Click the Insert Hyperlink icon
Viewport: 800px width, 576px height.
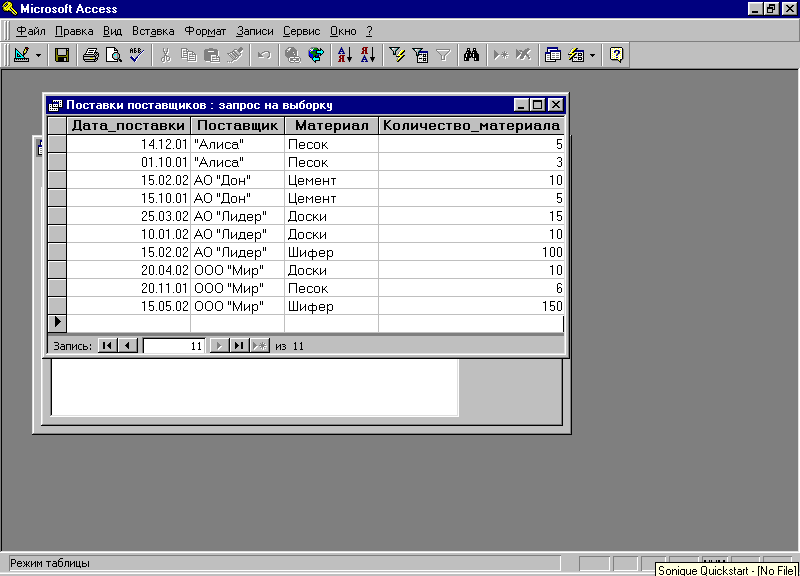point(292,55)
